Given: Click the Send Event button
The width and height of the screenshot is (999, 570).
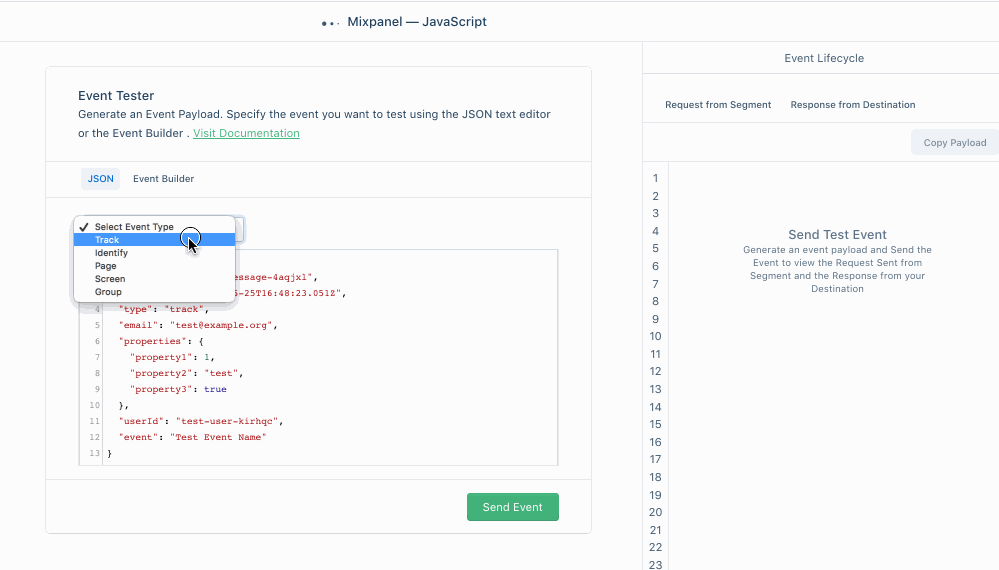Looking at the screenshot, I should 512,507.
